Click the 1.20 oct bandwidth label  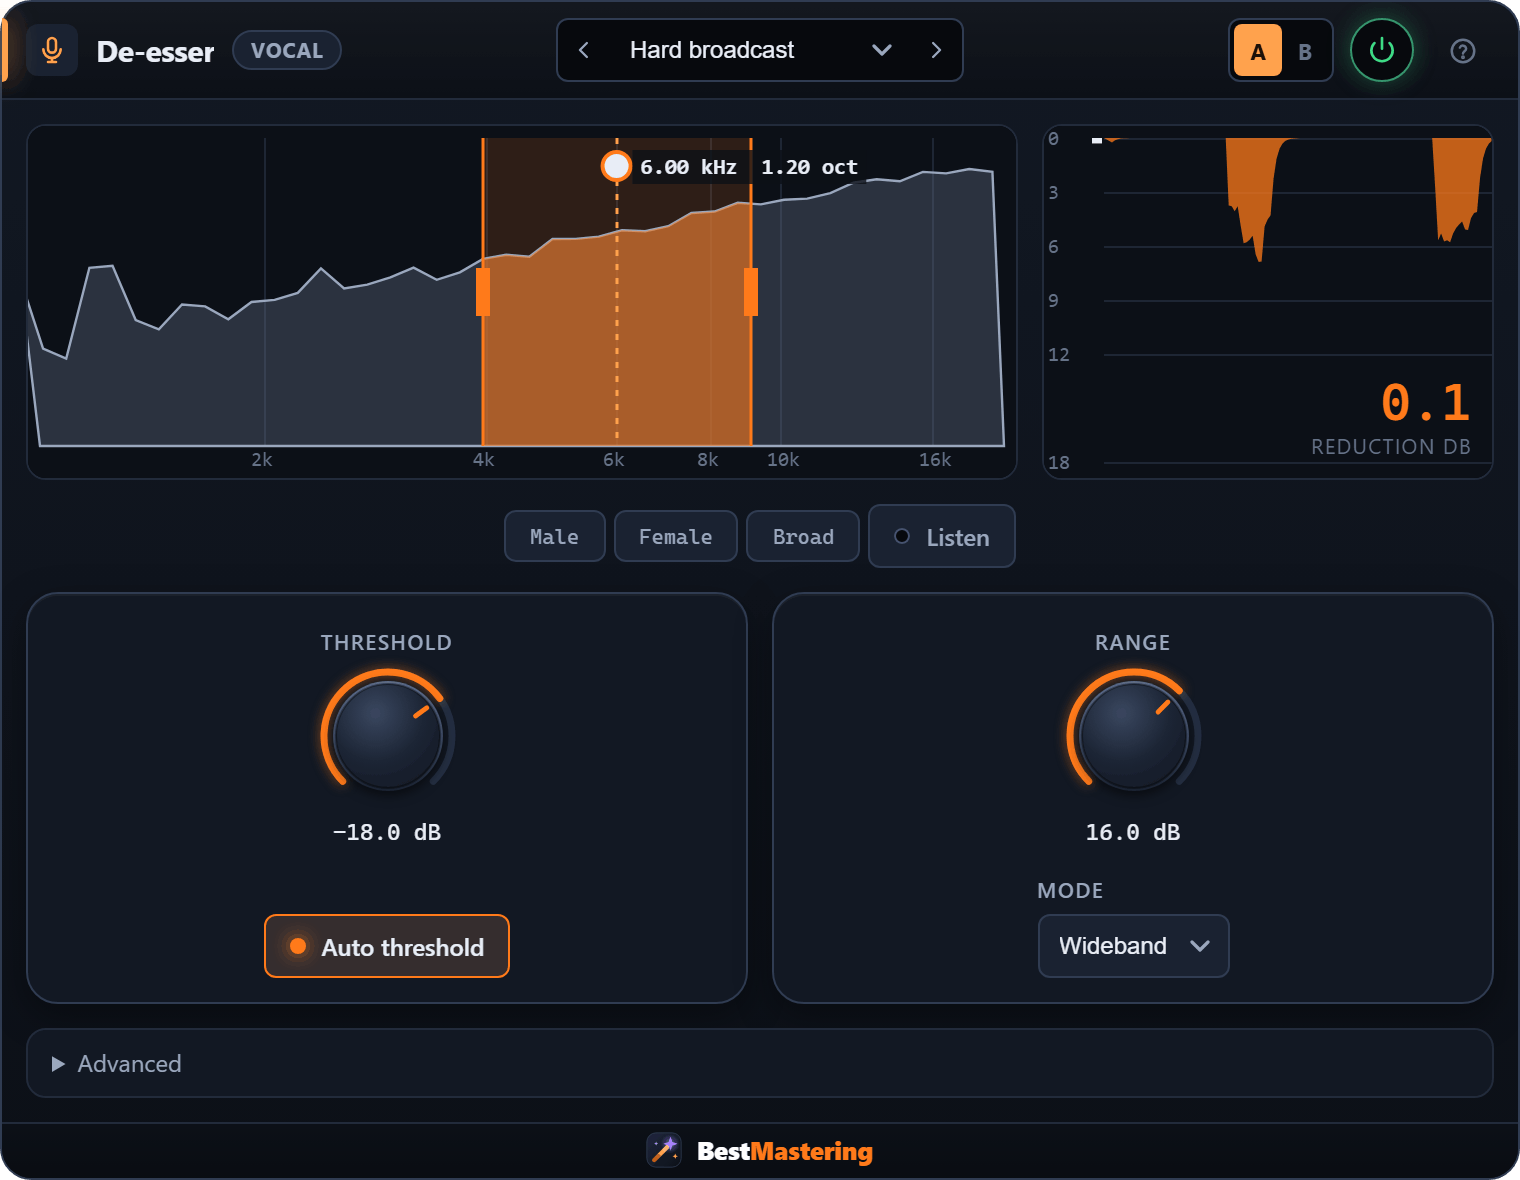pyautogui.click(x=809, y=167)
